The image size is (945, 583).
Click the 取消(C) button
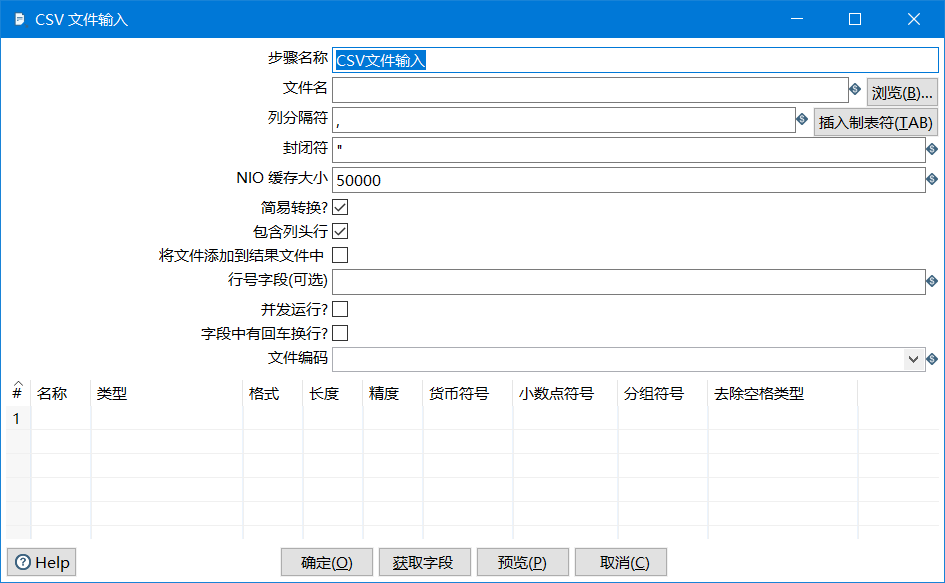tap(621, 563)
